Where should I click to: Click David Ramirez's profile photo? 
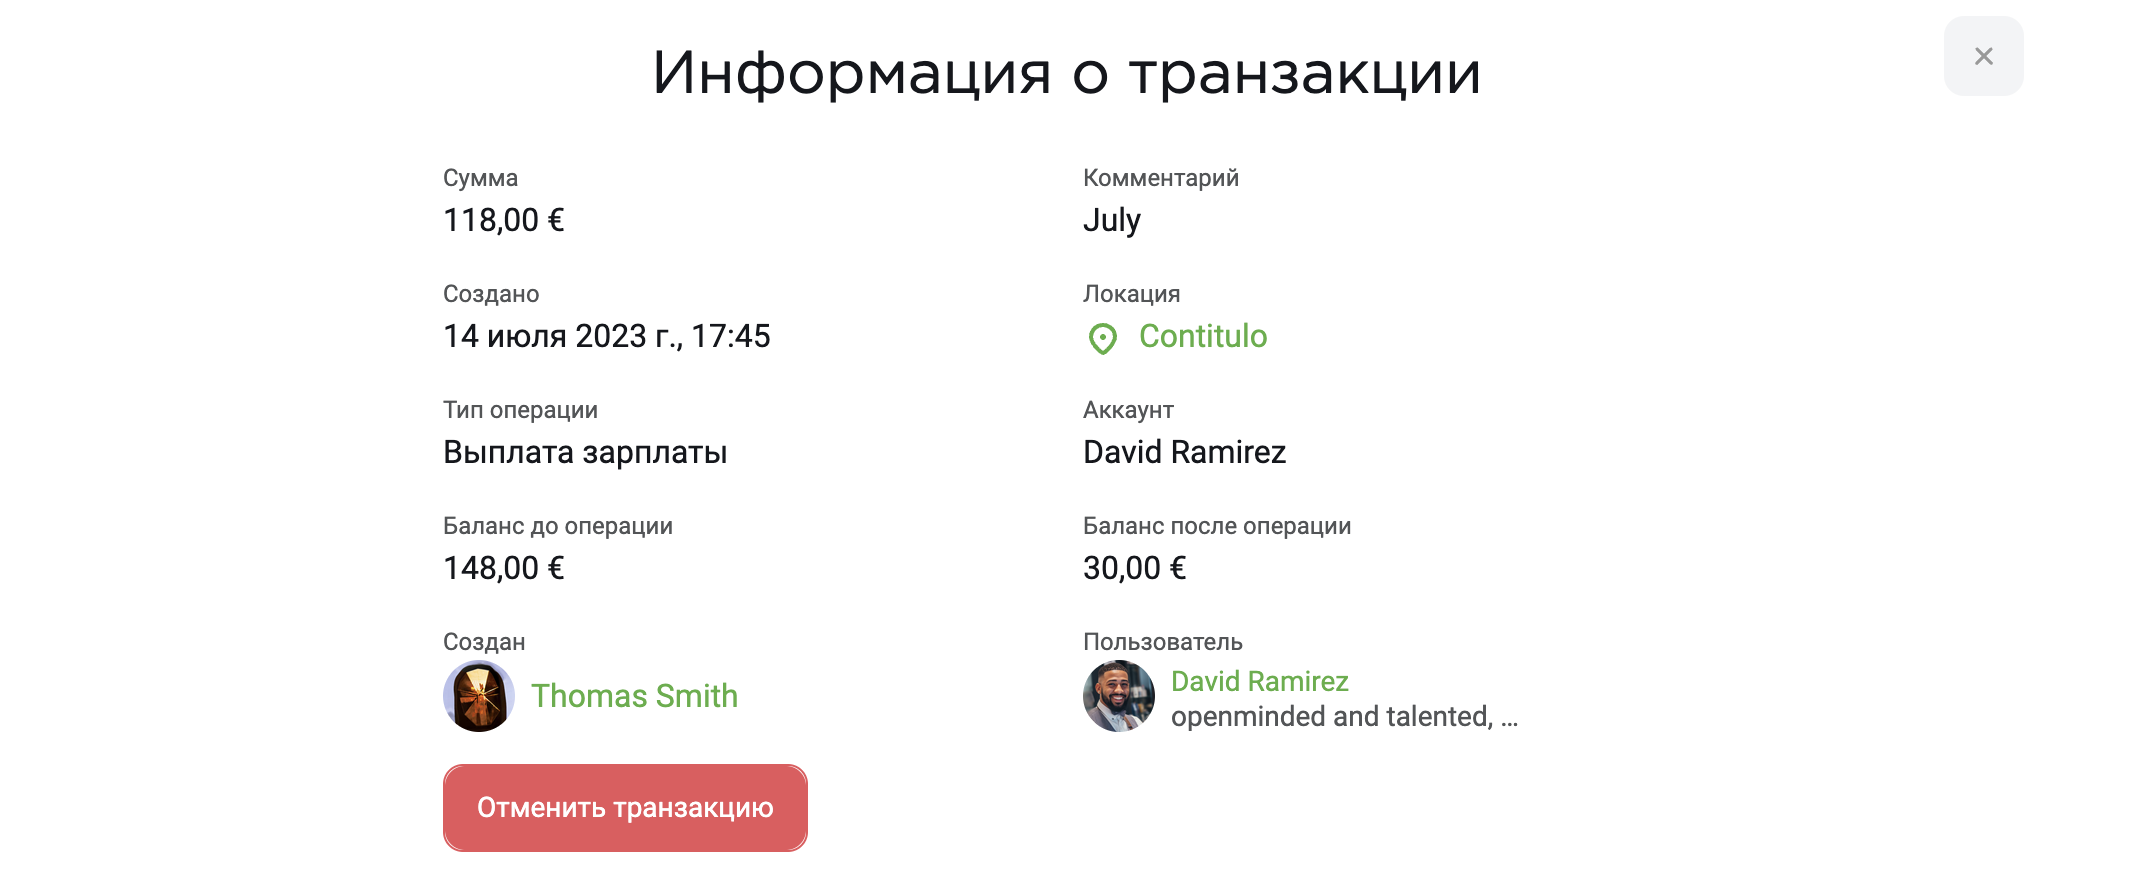pyautogui.click(x=1119, y=696)
